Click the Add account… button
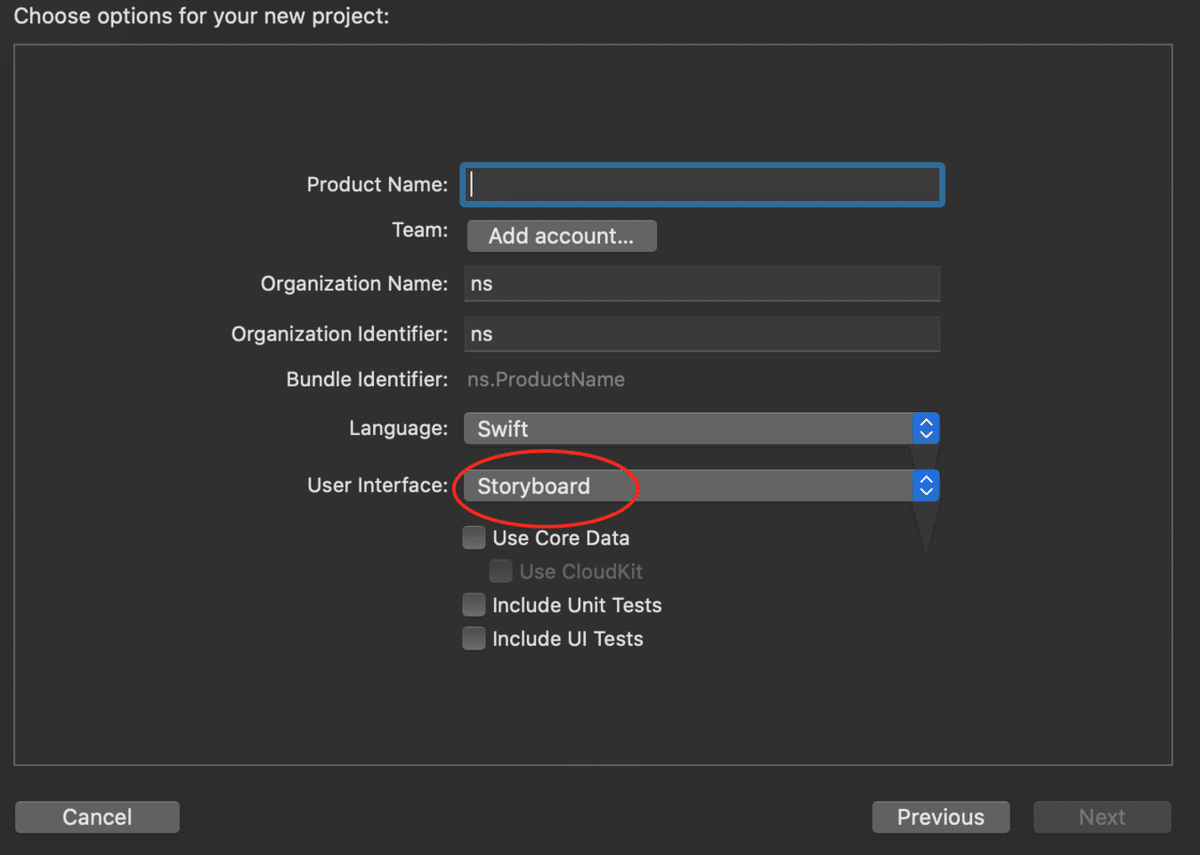 (x=561, y=236)
